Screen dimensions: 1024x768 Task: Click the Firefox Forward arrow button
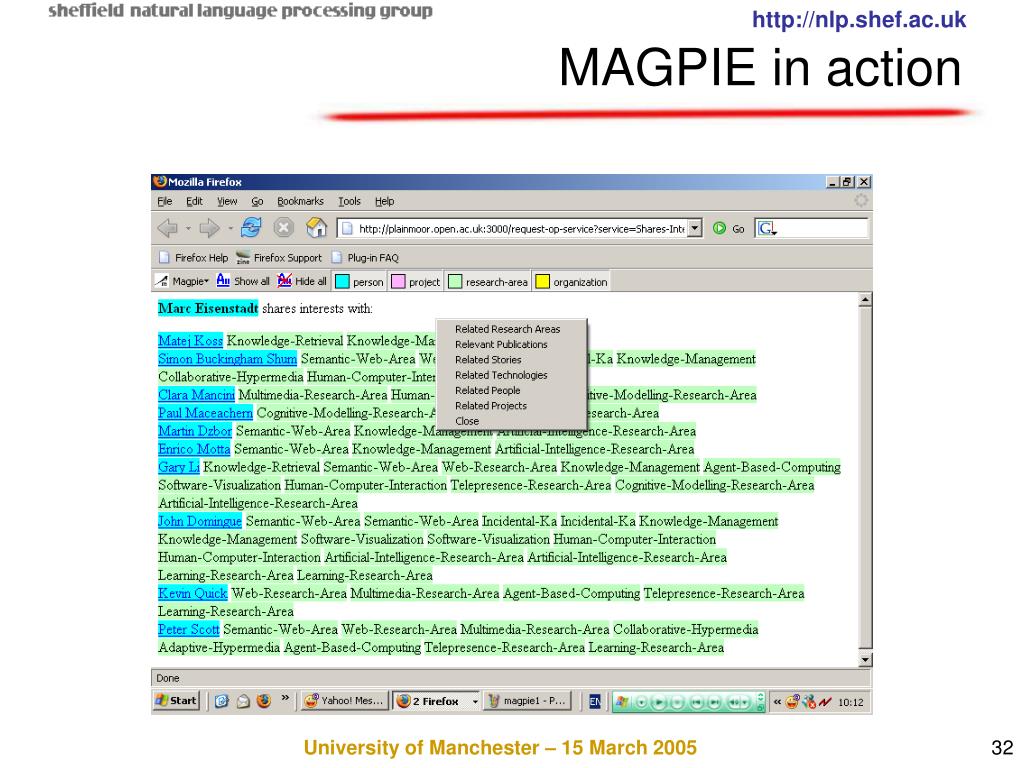click(209, 228)
